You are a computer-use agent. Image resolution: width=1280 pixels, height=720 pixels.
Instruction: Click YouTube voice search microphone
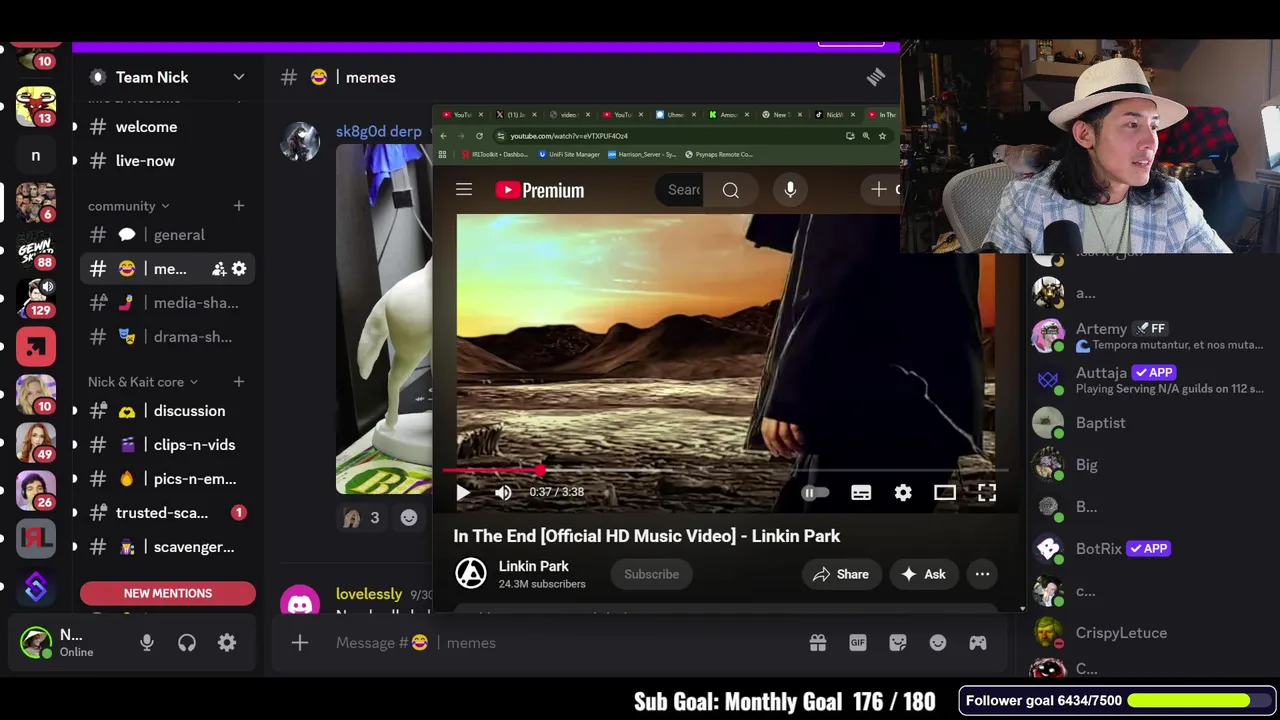click(x=790, y=190)
